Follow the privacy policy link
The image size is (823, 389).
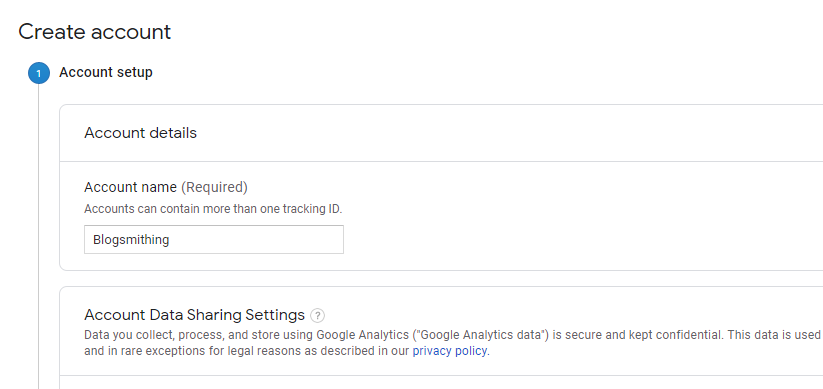click(450, 351)
